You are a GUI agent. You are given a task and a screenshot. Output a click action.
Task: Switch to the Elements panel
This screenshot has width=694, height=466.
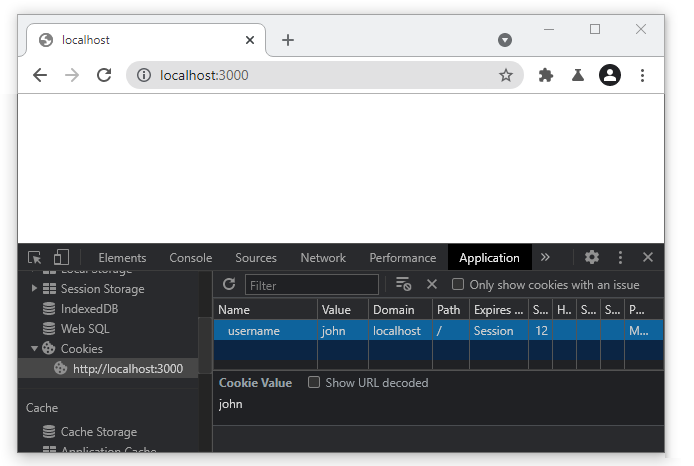122,258
